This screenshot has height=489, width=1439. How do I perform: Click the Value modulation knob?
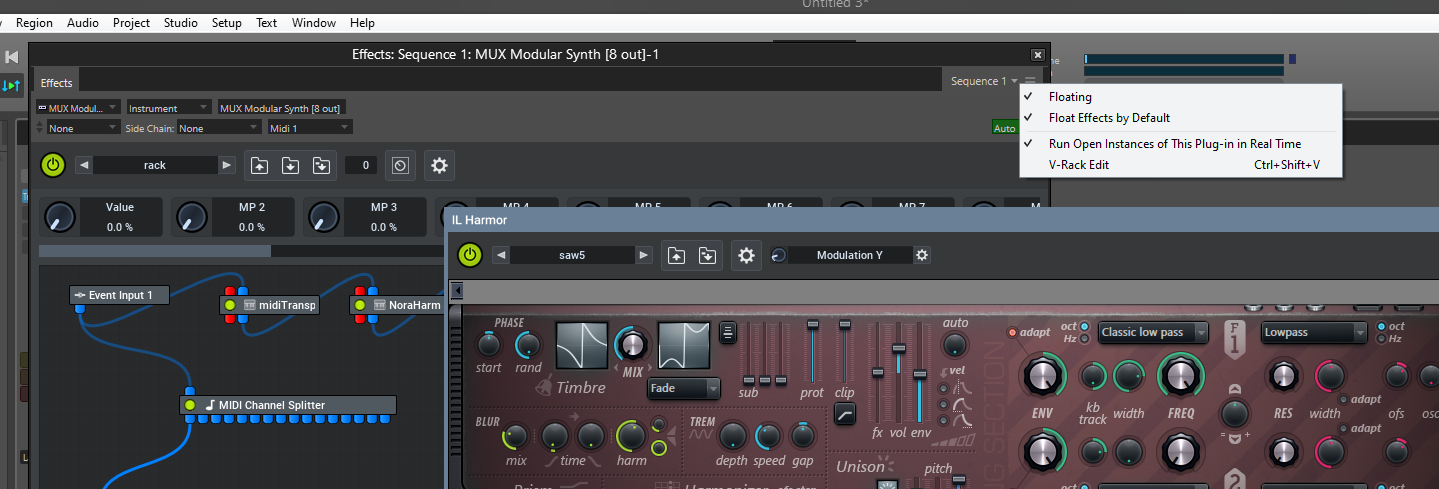(60, 216)
